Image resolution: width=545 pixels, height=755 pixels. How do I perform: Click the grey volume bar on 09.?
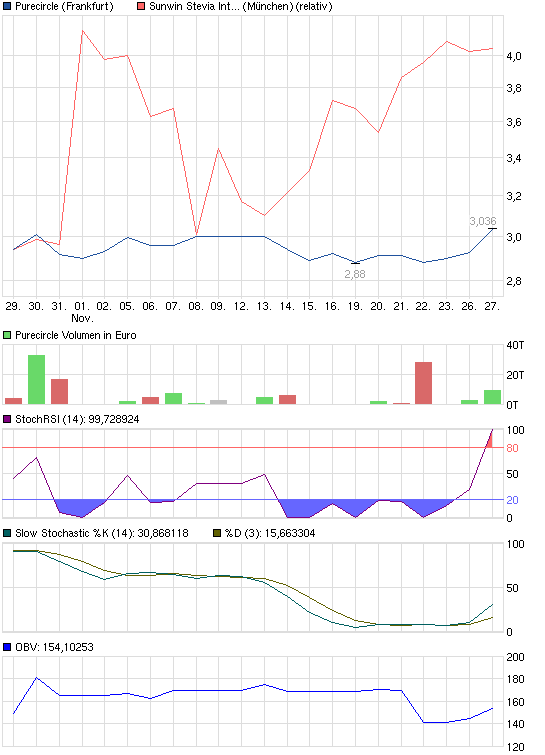pos(219,402)
